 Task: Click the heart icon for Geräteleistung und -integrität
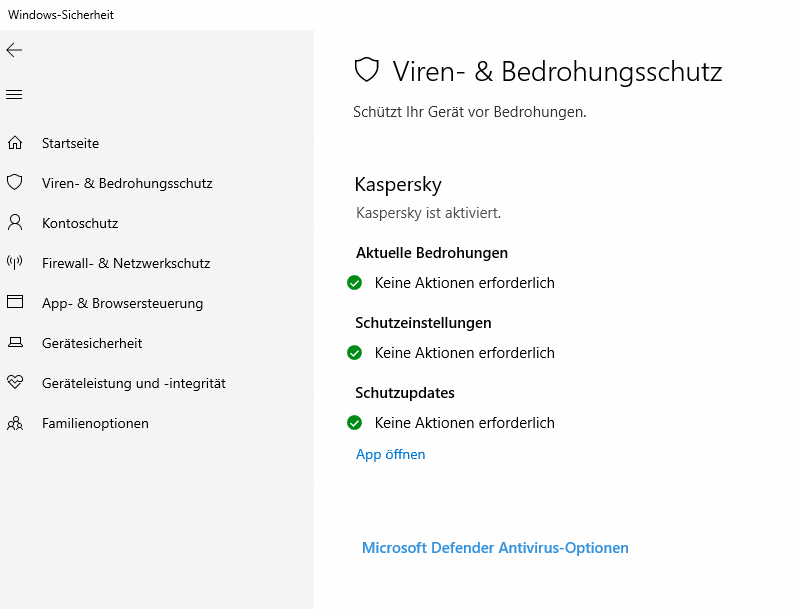click(15, 383)
